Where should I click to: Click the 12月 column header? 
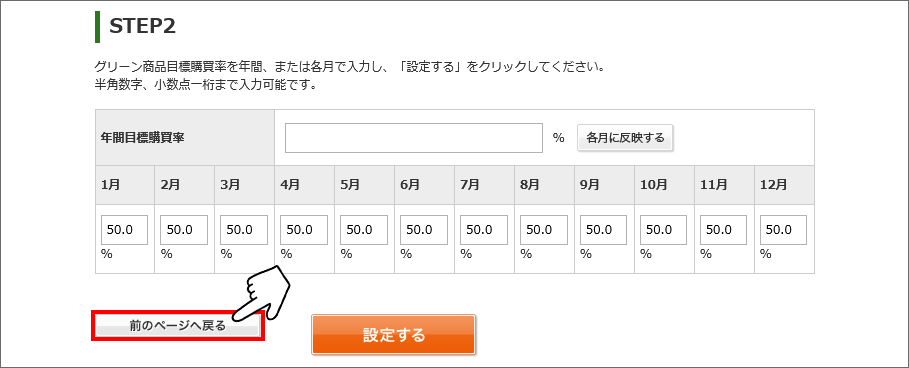784,185
